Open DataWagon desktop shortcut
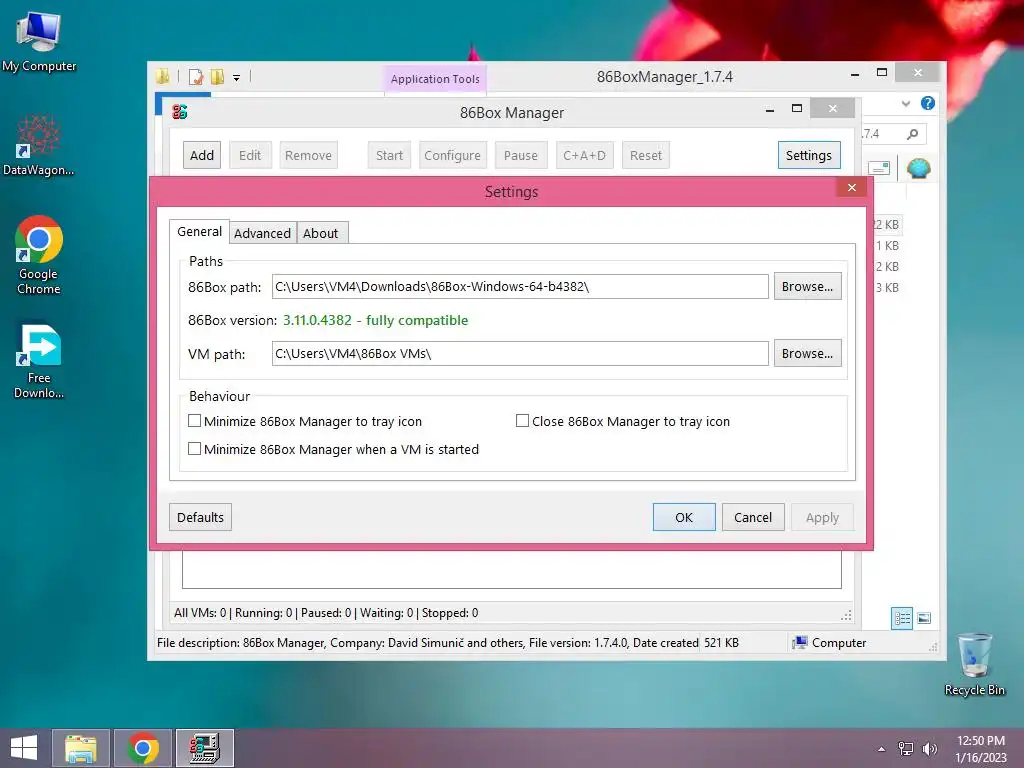 pyautogui.click(x=39, y=146)
